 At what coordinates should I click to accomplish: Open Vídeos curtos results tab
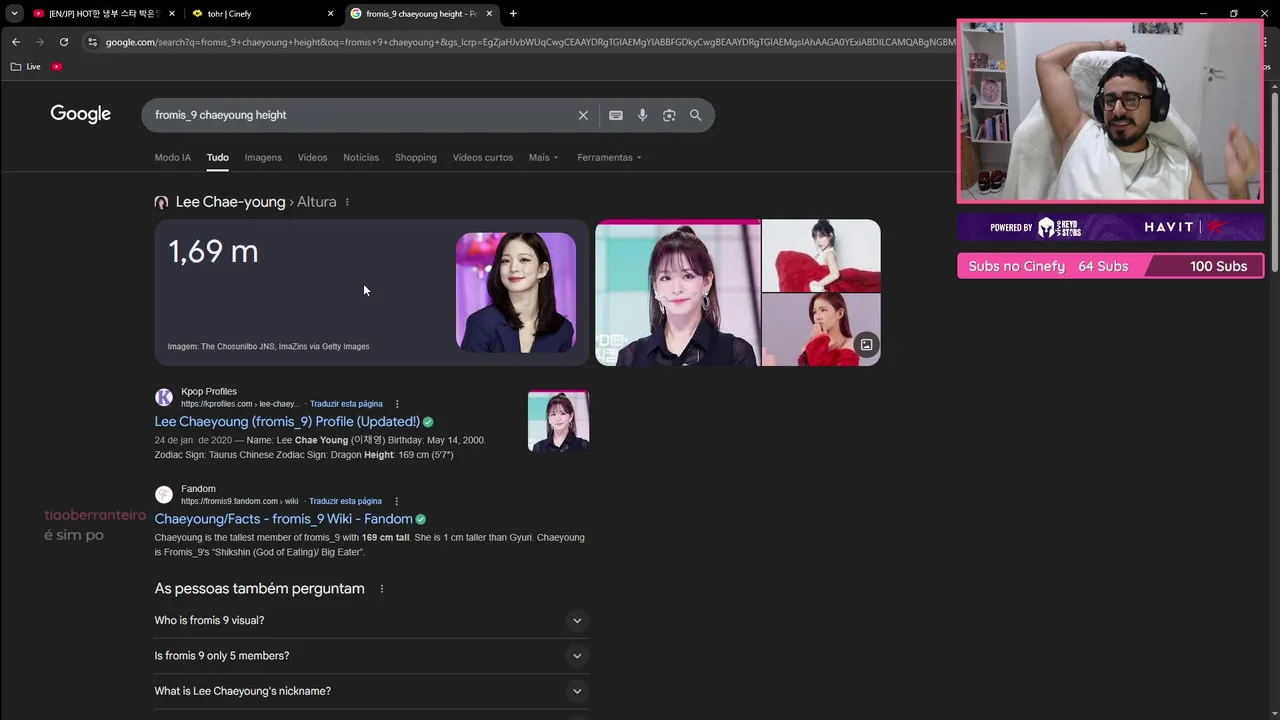[x=482, y=157]
